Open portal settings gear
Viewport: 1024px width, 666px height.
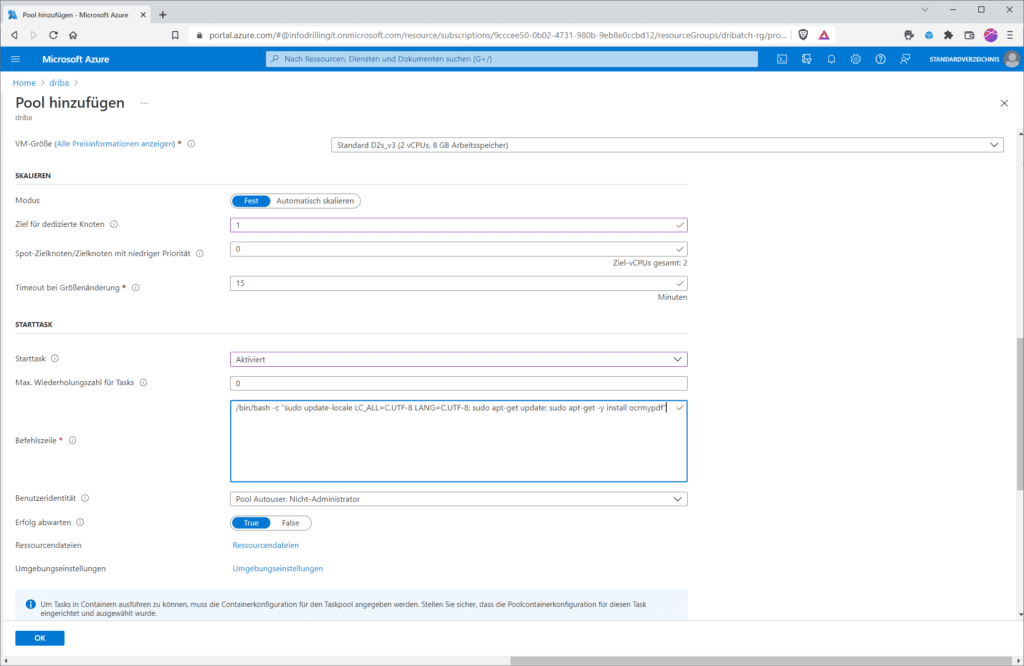point(856,59)
